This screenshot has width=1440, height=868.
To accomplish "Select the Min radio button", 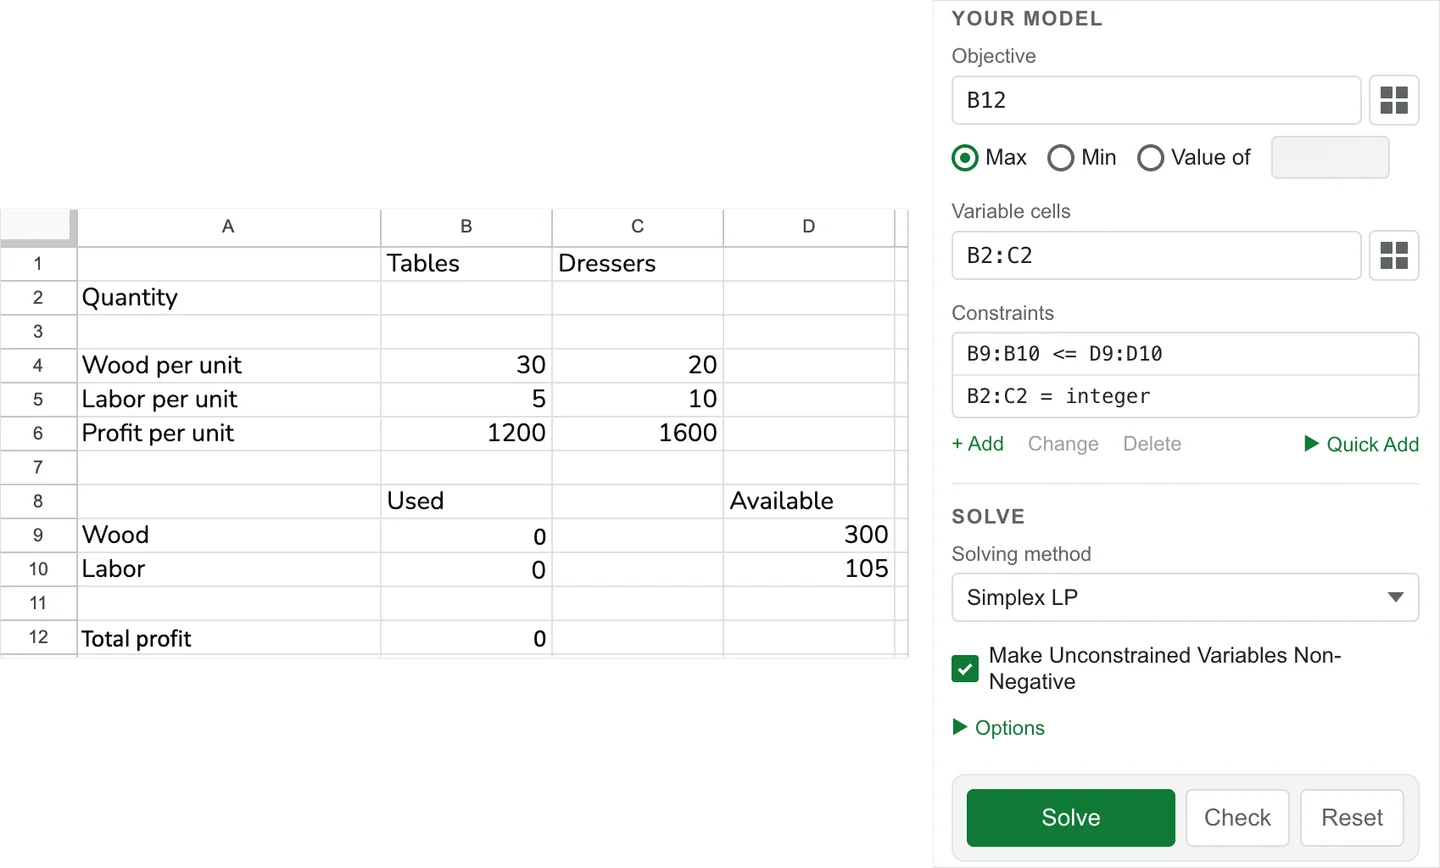I will coord(1061,158).
